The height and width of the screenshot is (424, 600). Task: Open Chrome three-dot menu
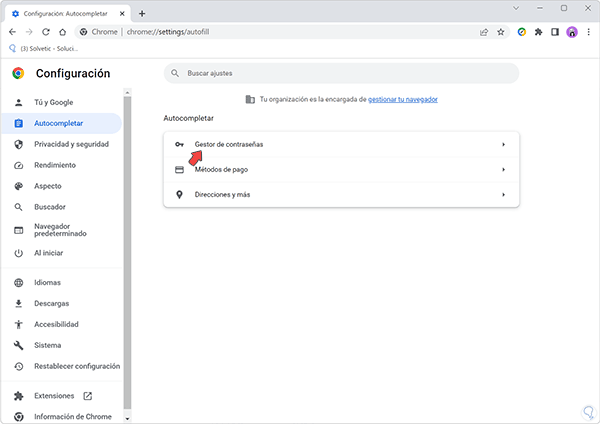588,32
